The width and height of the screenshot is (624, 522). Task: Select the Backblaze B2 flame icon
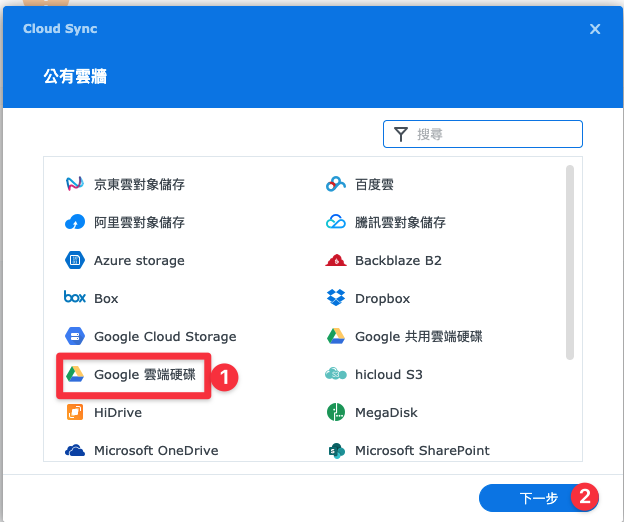tap(335, 260)
